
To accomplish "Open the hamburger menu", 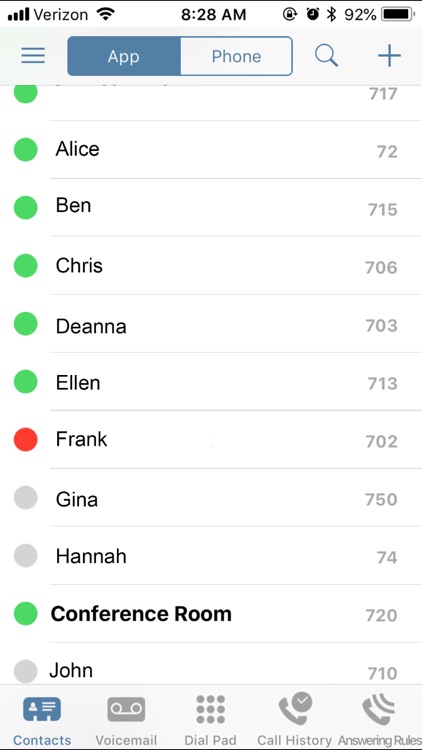I will [33, 56].
